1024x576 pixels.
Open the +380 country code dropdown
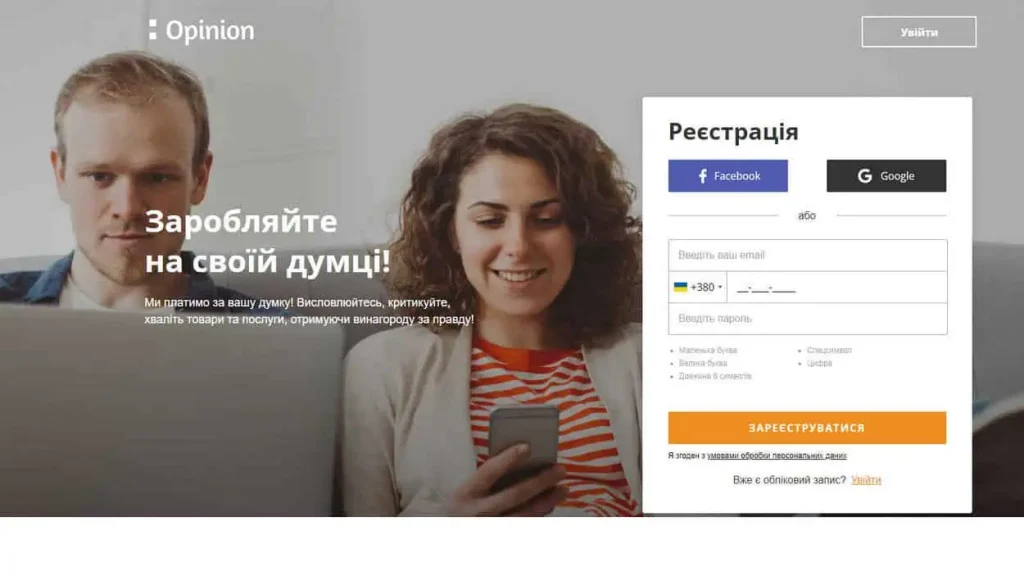click(x=698, y=287)
